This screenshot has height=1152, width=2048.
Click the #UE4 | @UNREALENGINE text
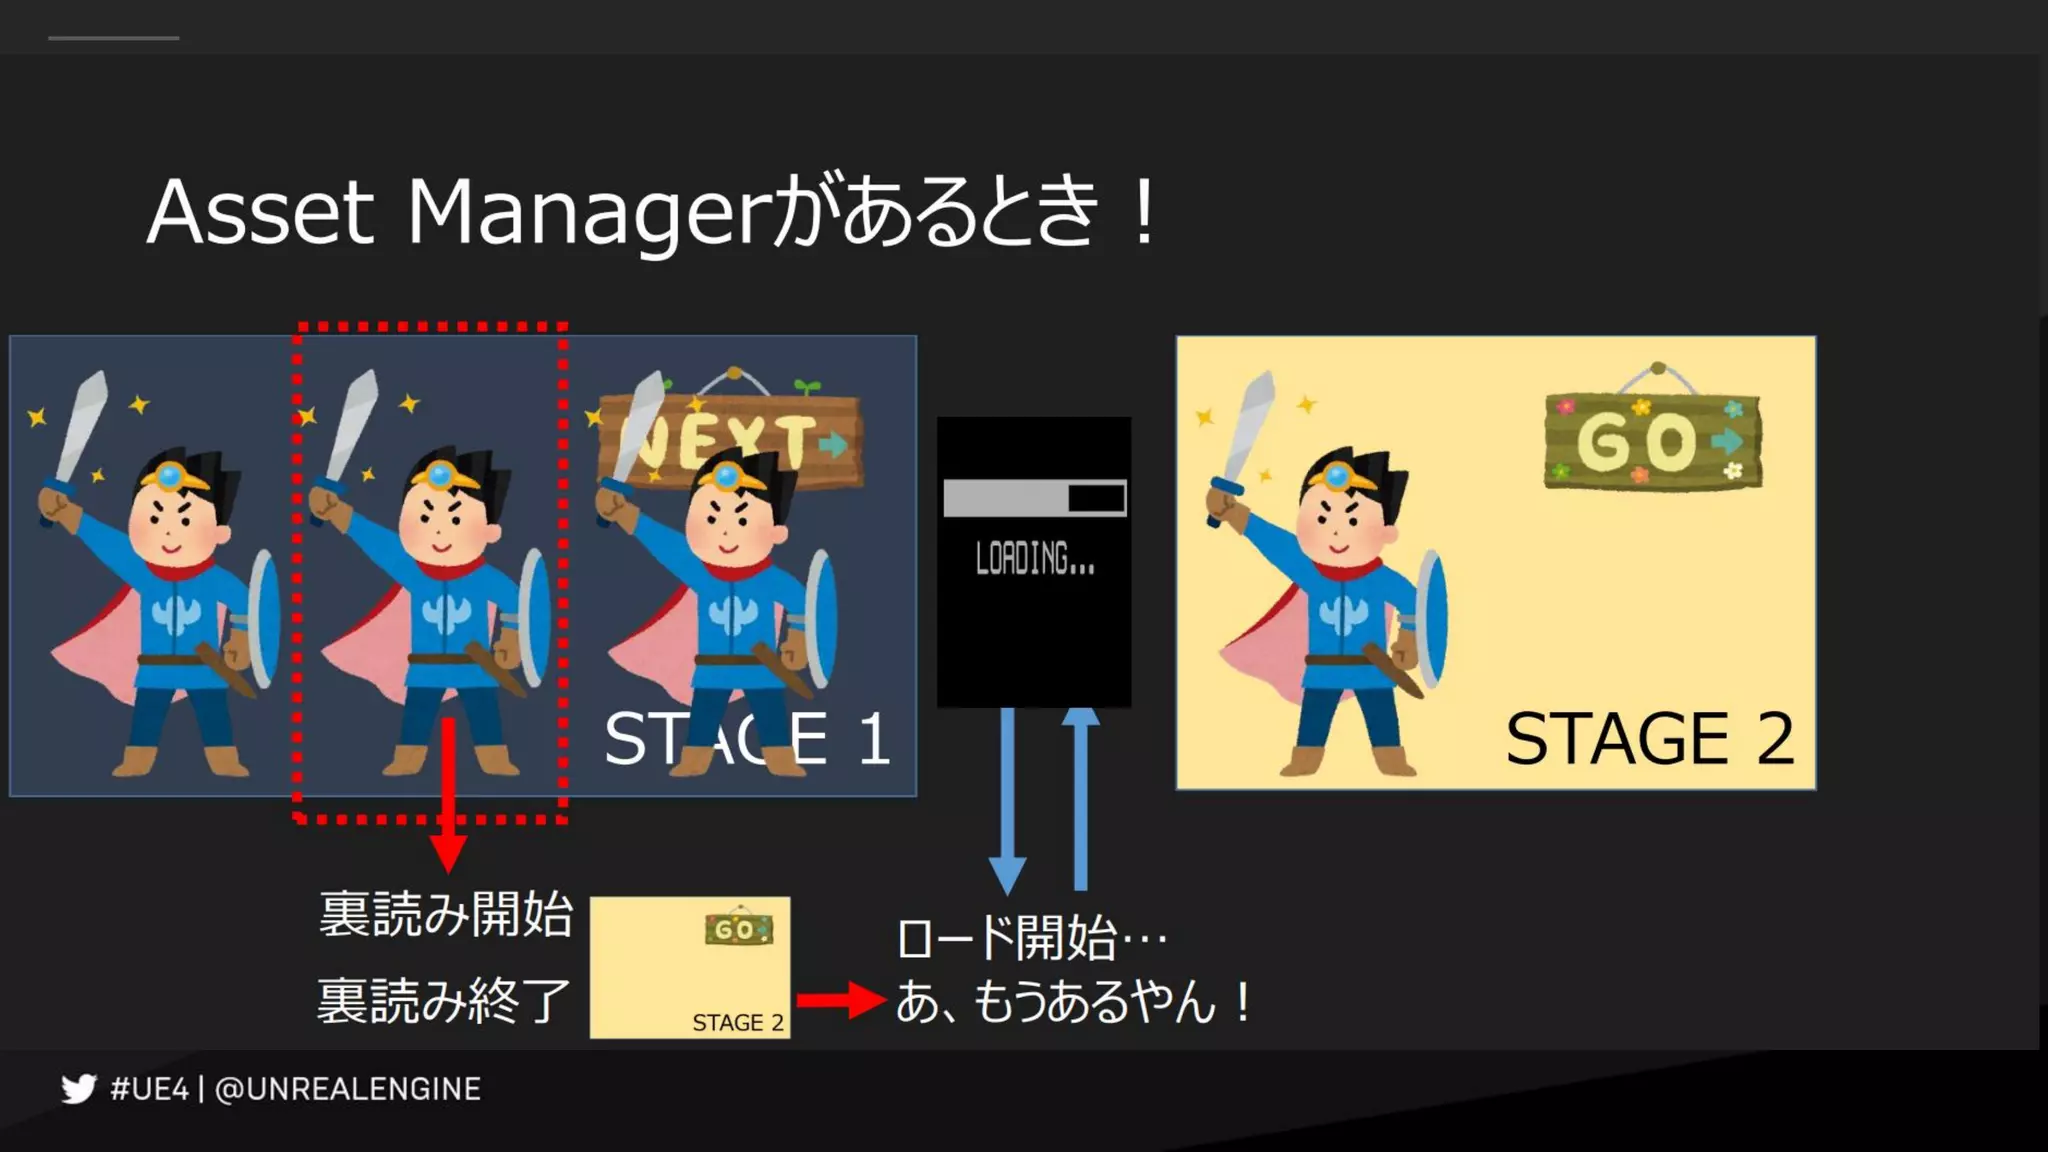pyautogui.click(x=296, y=1088)
